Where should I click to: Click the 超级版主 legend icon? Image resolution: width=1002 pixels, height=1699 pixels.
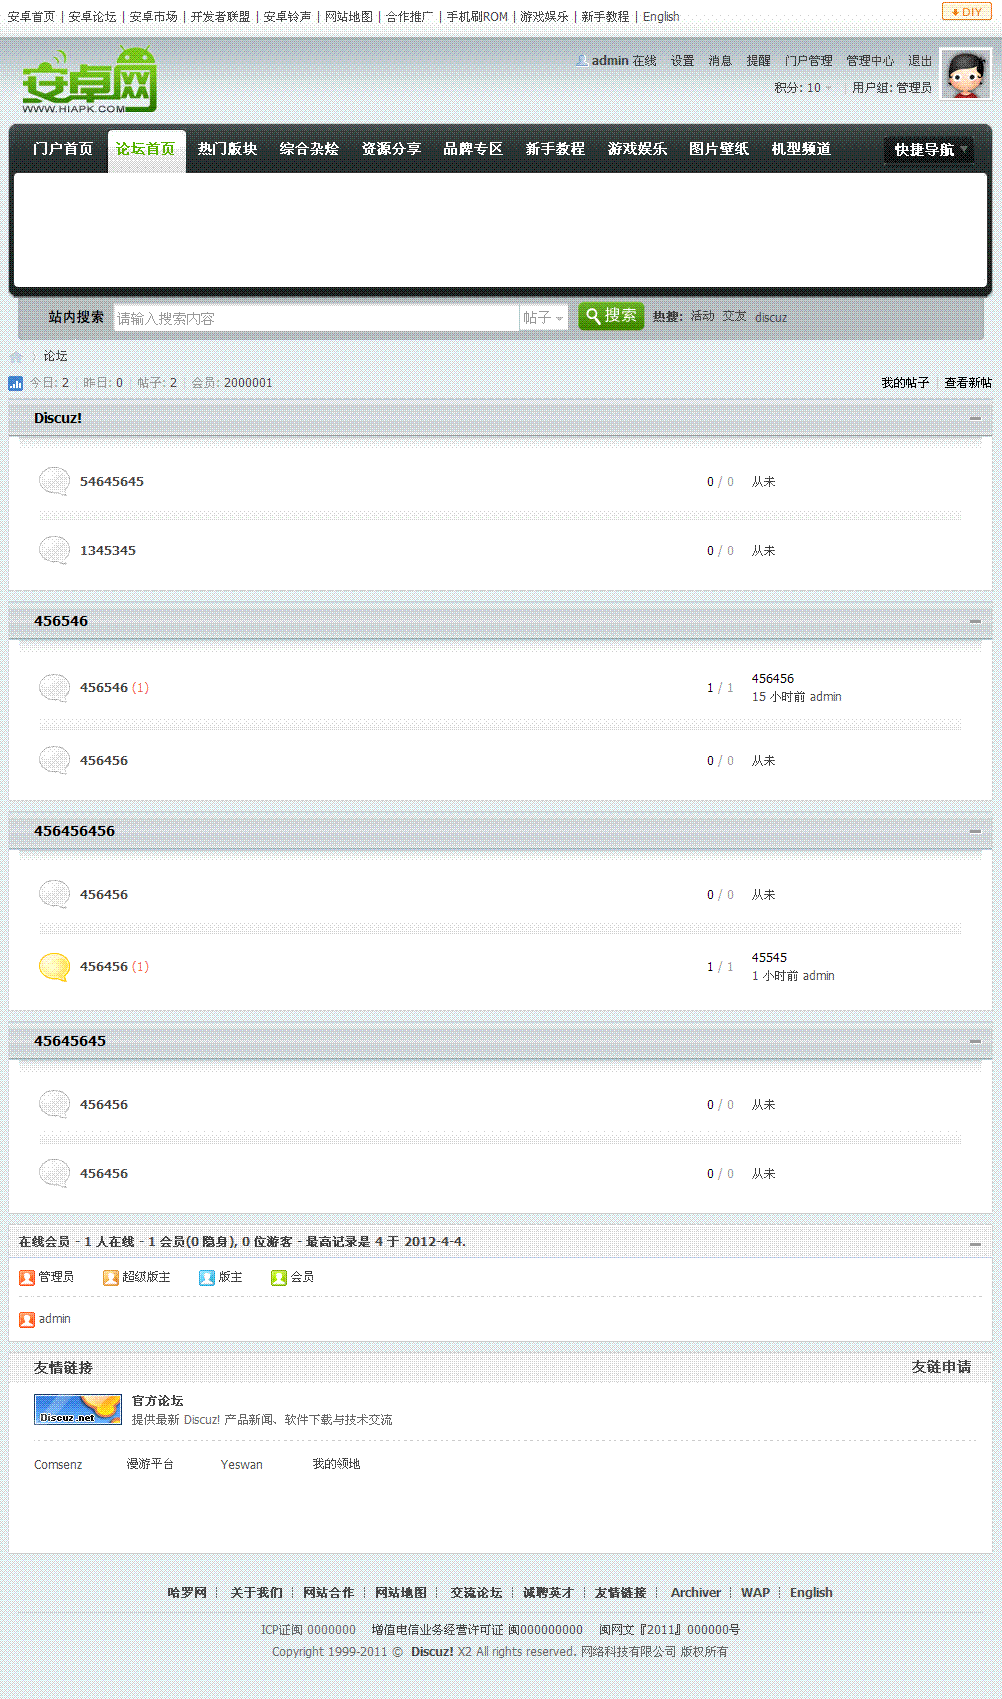coord(111,1278)
